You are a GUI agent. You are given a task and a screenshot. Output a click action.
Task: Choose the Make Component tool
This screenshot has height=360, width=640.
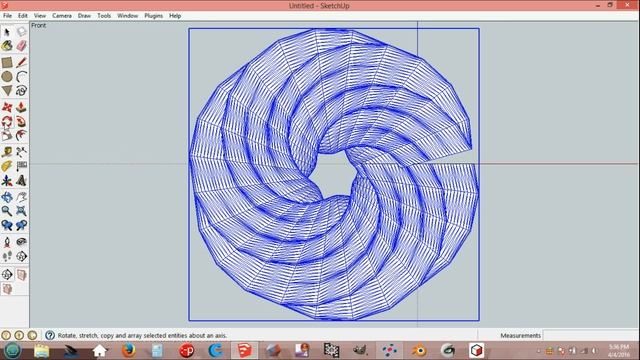[x=22, y=31]
